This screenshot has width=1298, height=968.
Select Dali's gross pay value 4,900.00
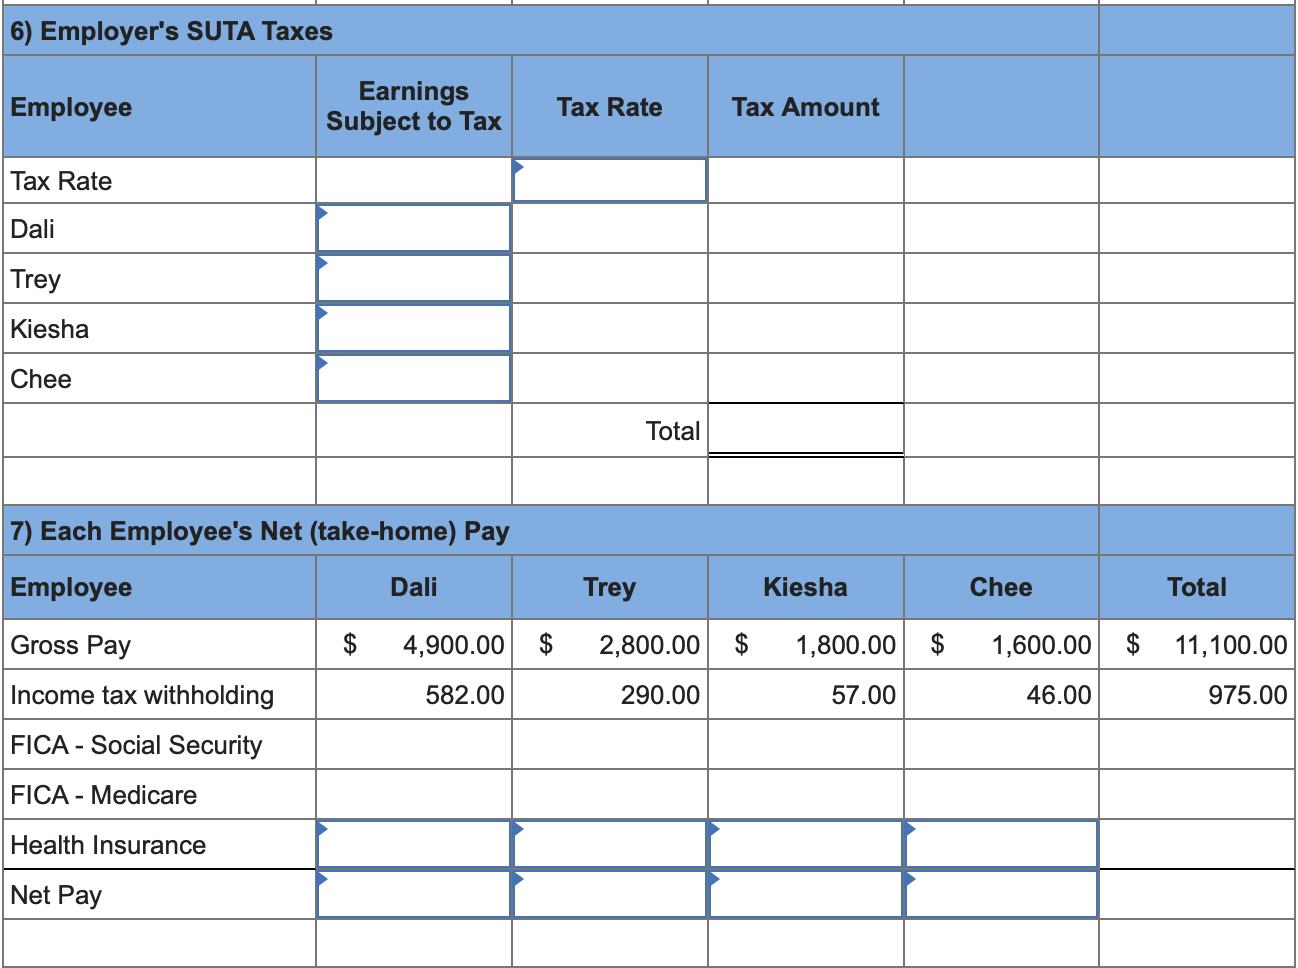[454, 645]
